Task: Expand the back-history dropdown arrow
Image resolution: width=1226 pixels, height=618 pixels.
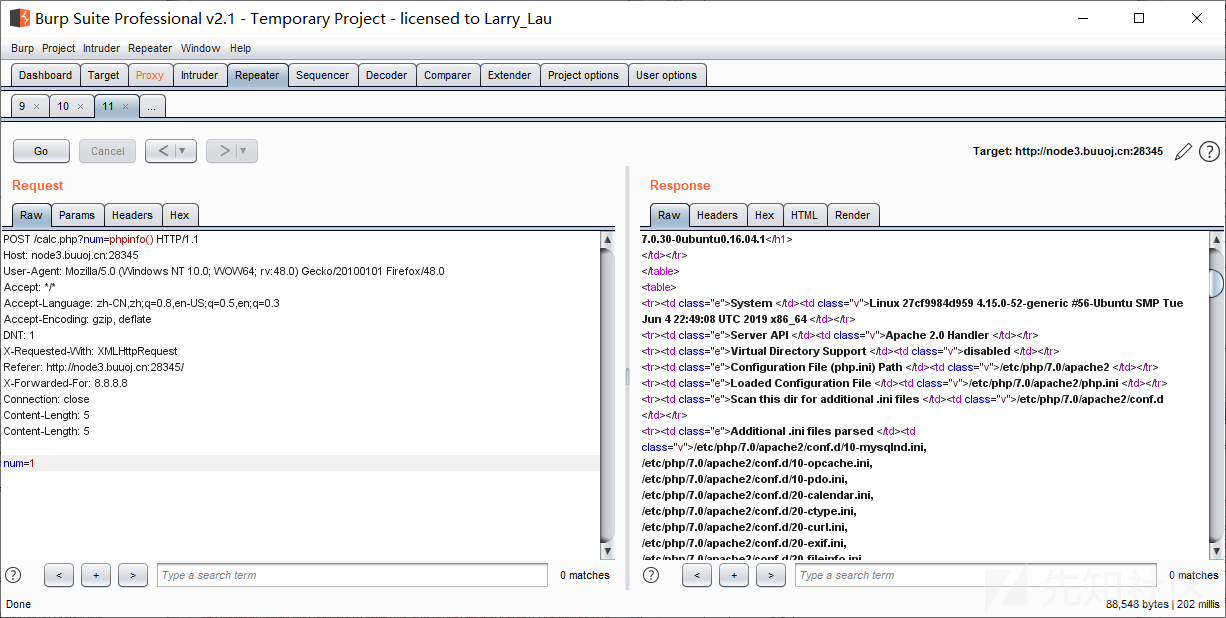Action: coord(183,151)
